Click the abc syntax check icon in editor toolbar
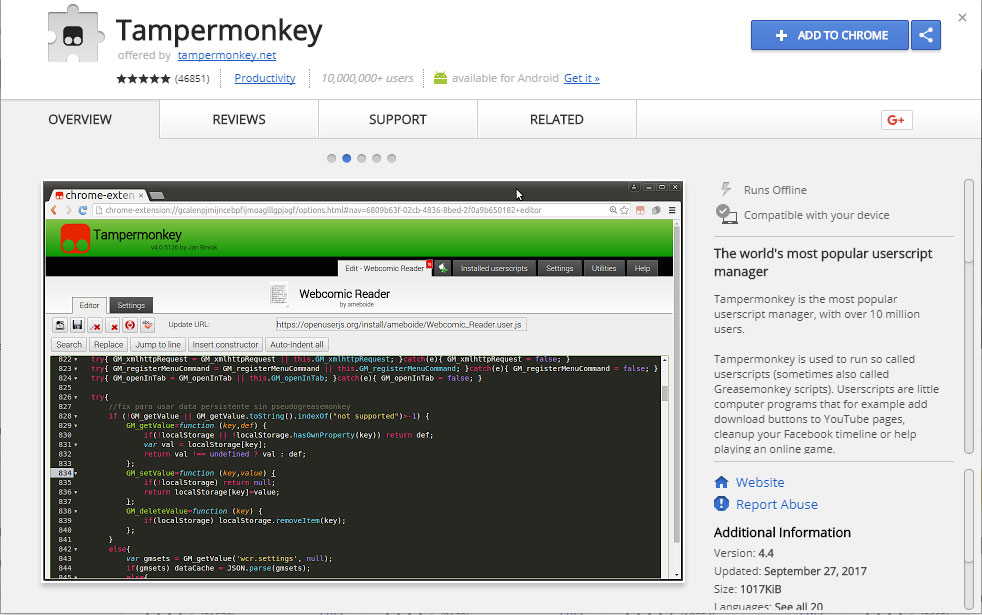Viewport: 982px width, 615px height. [x=147, y=325]
